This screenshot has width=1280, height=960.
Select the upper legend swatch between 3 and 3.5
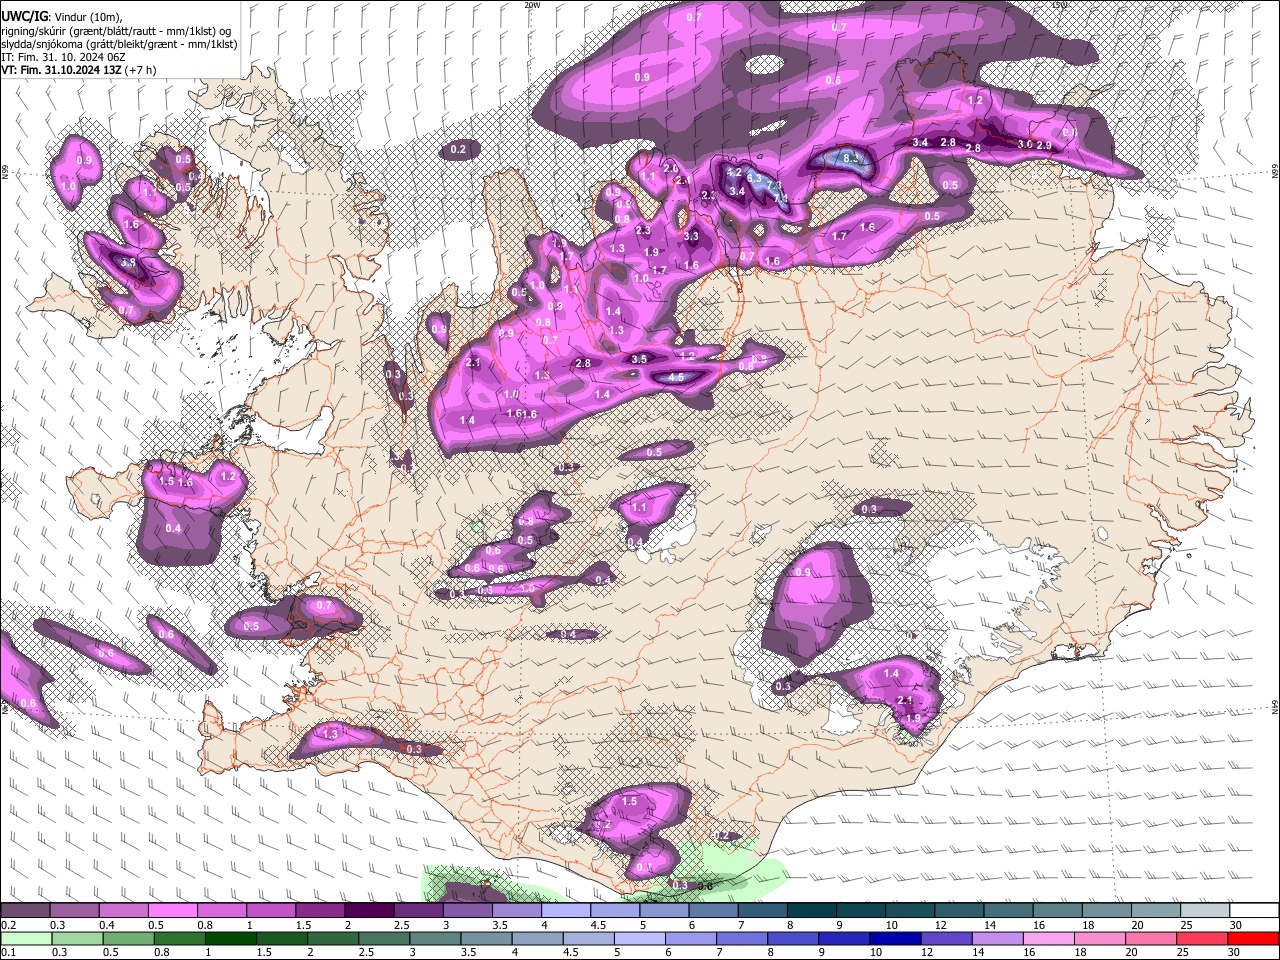point(467,911)
